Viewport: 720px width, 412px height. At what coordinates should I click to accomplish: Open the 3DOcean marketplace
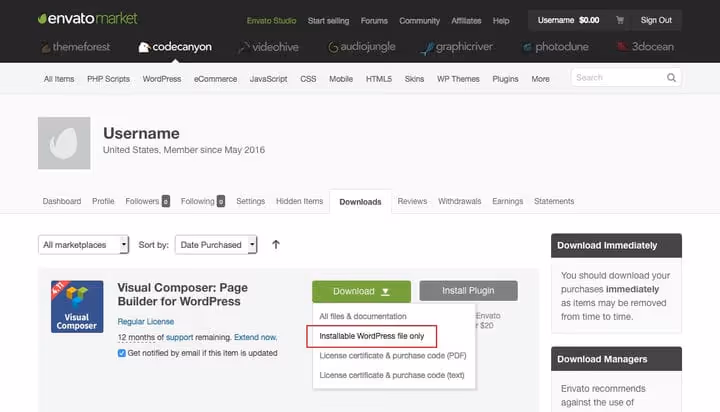[x=645, y=47]
